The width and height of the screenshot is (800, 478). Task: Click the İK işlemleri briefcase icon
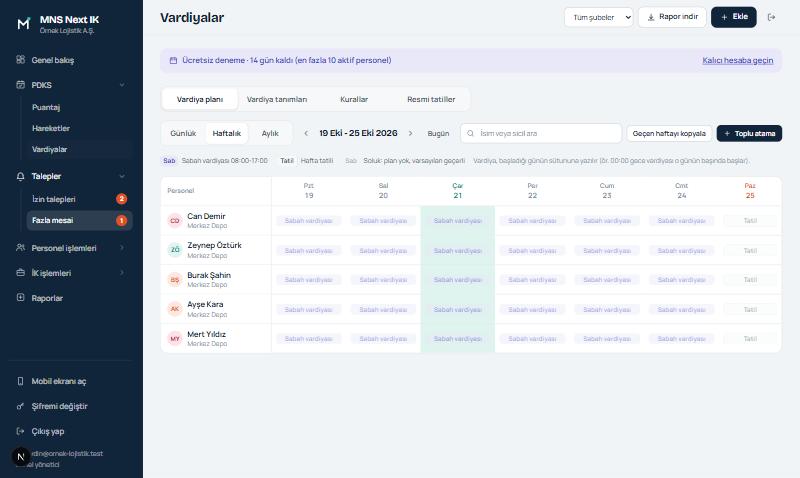coord(20,272)
